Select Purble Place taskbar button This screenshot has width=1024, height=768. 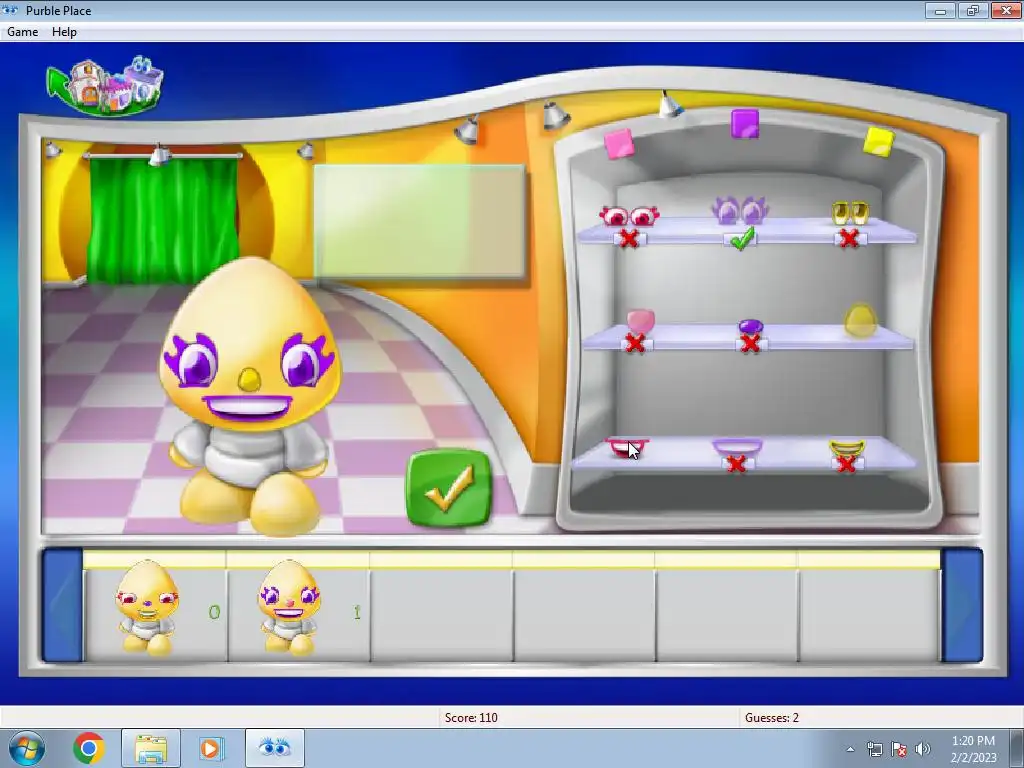point(274,748)
